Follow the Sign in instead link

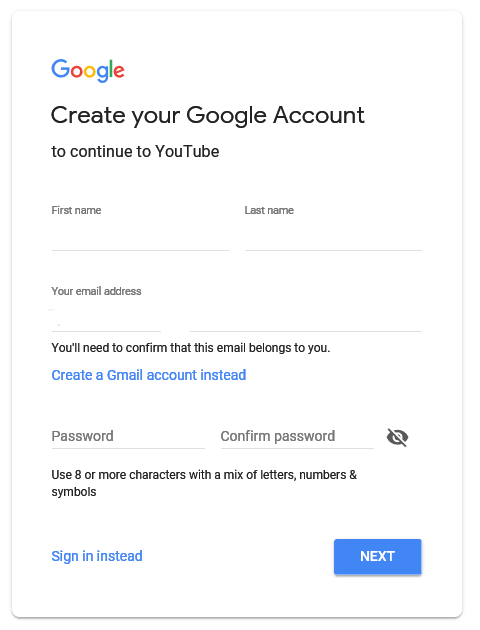coord(97,556)
